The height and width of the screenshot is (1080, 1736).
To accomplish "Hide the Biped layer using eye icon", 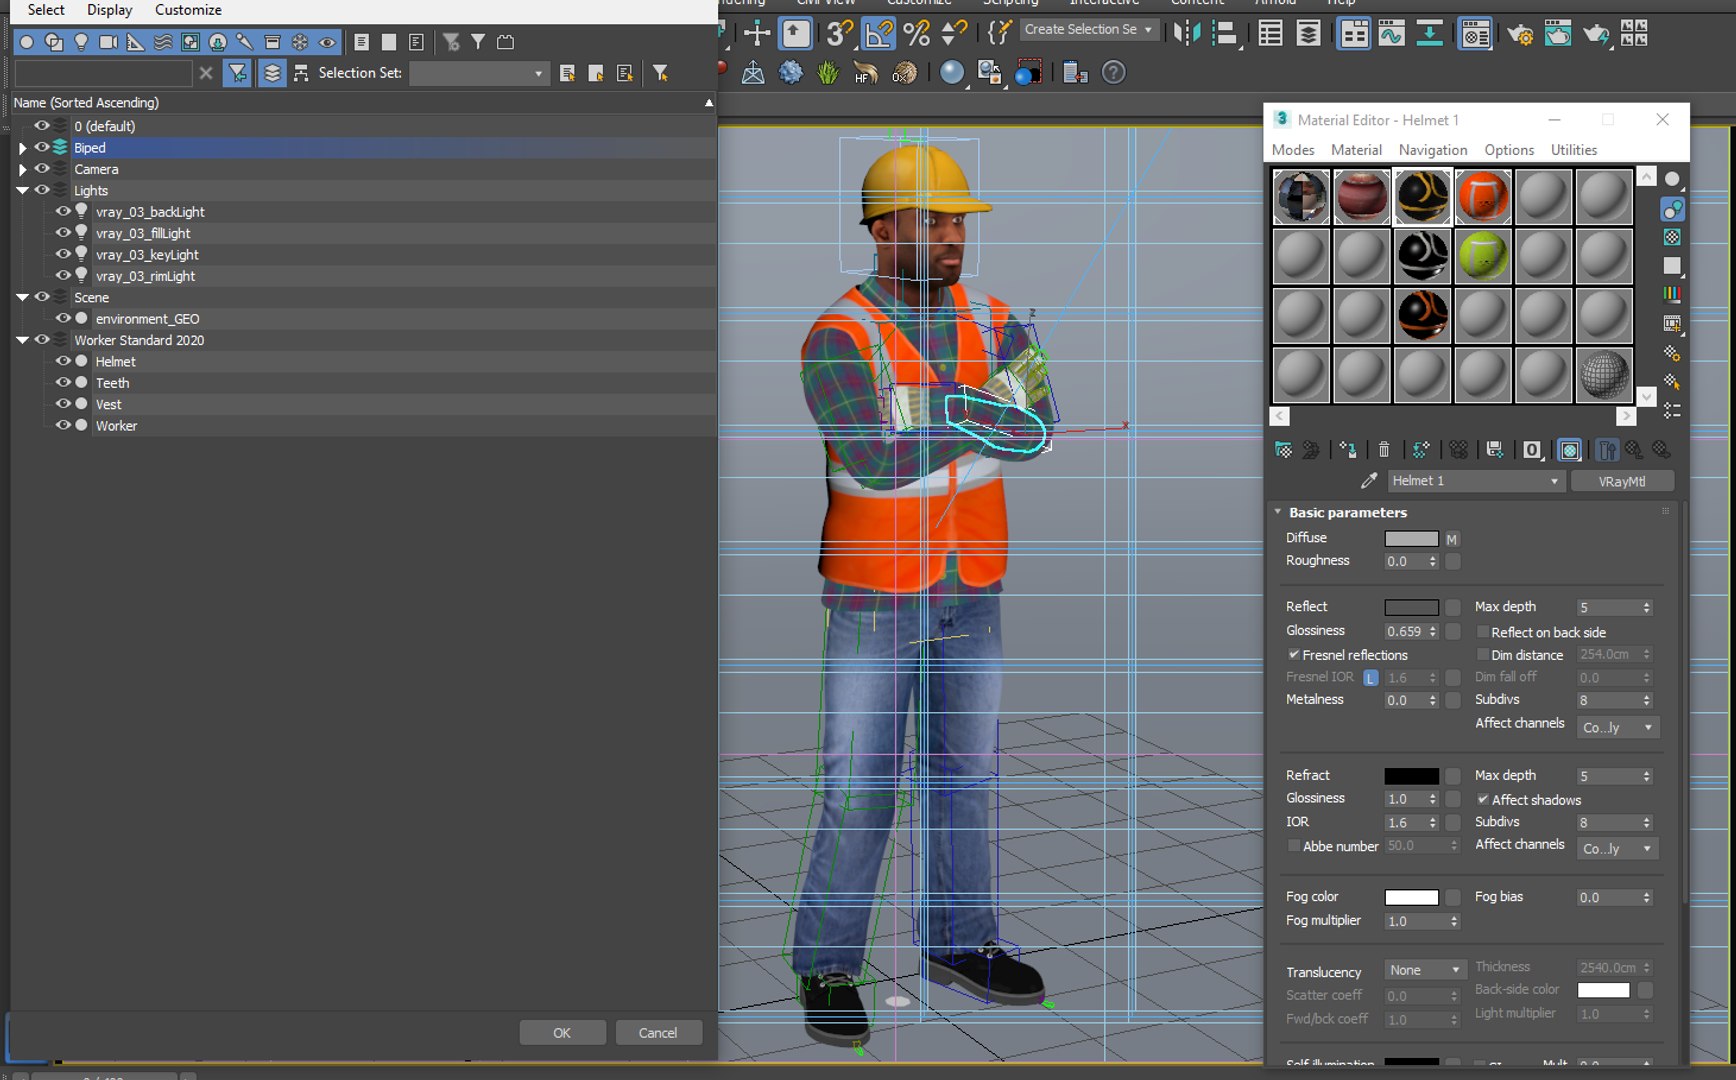I will [x=42, y=147].
